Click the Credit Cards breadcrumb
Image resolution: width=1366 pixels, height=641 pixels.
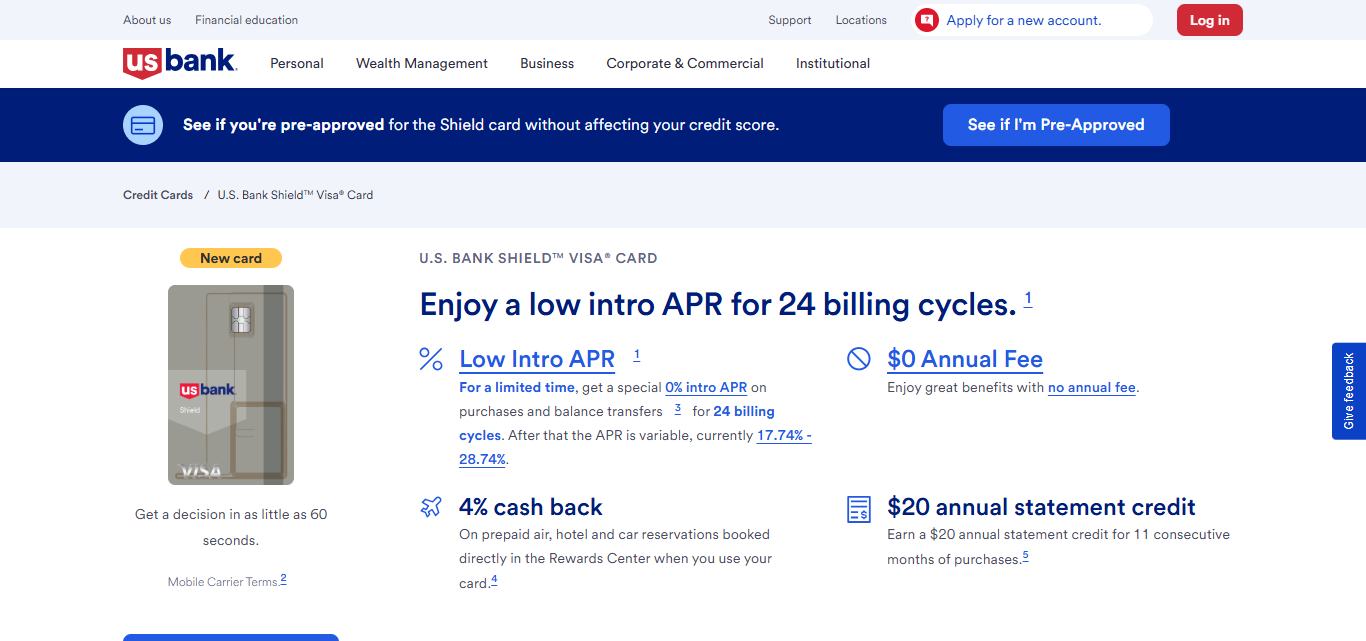158,195
